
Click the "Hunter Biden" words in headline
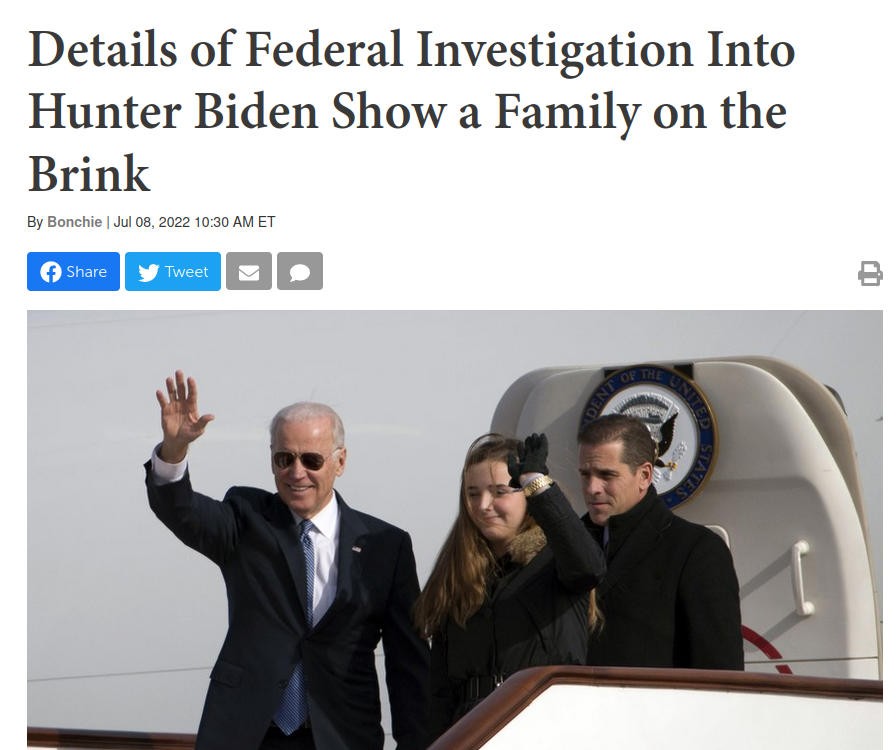click(173, 111)
